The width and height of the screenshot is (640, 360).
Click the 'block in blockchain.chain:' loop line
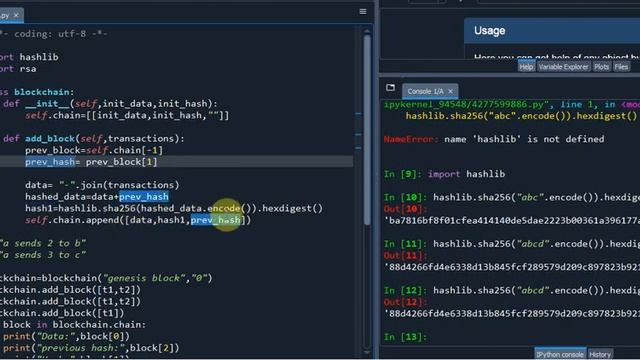pyautogui.click(x=73, y=325)
